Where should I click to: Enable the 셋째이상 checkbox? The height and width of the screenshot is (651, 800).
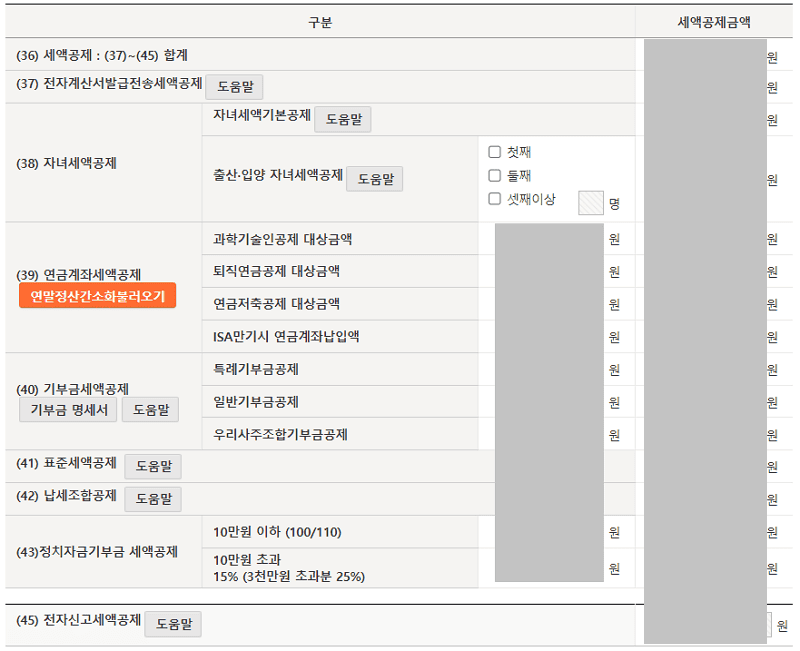tap(494, 199)
